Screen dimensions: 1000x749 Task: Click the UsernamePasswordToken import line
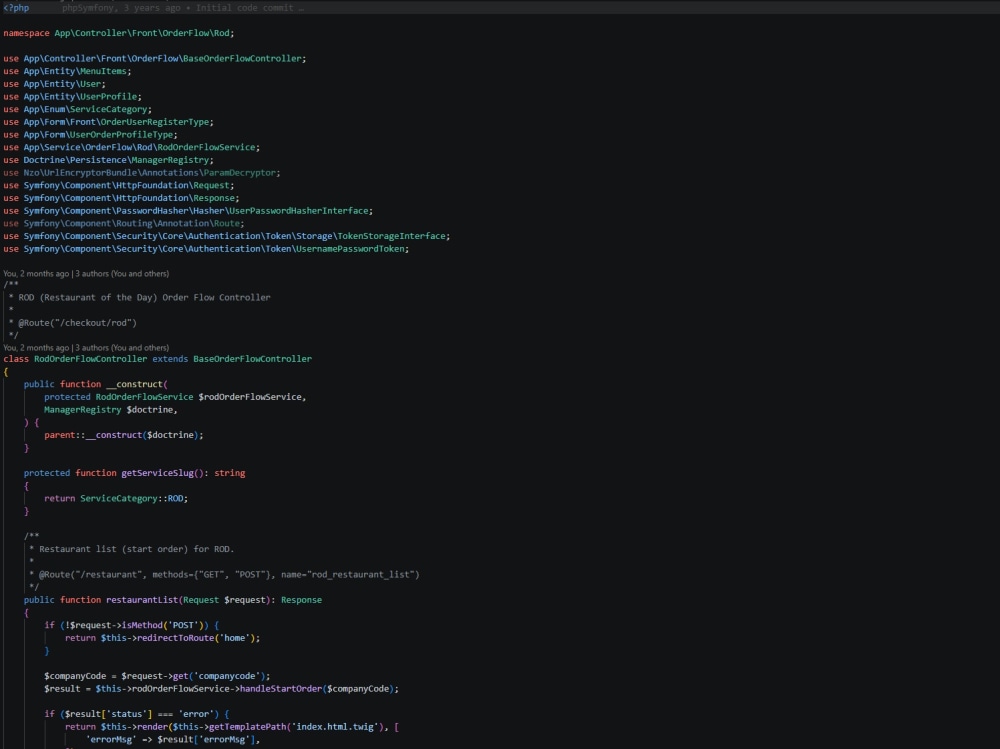[x=206, y=249]
